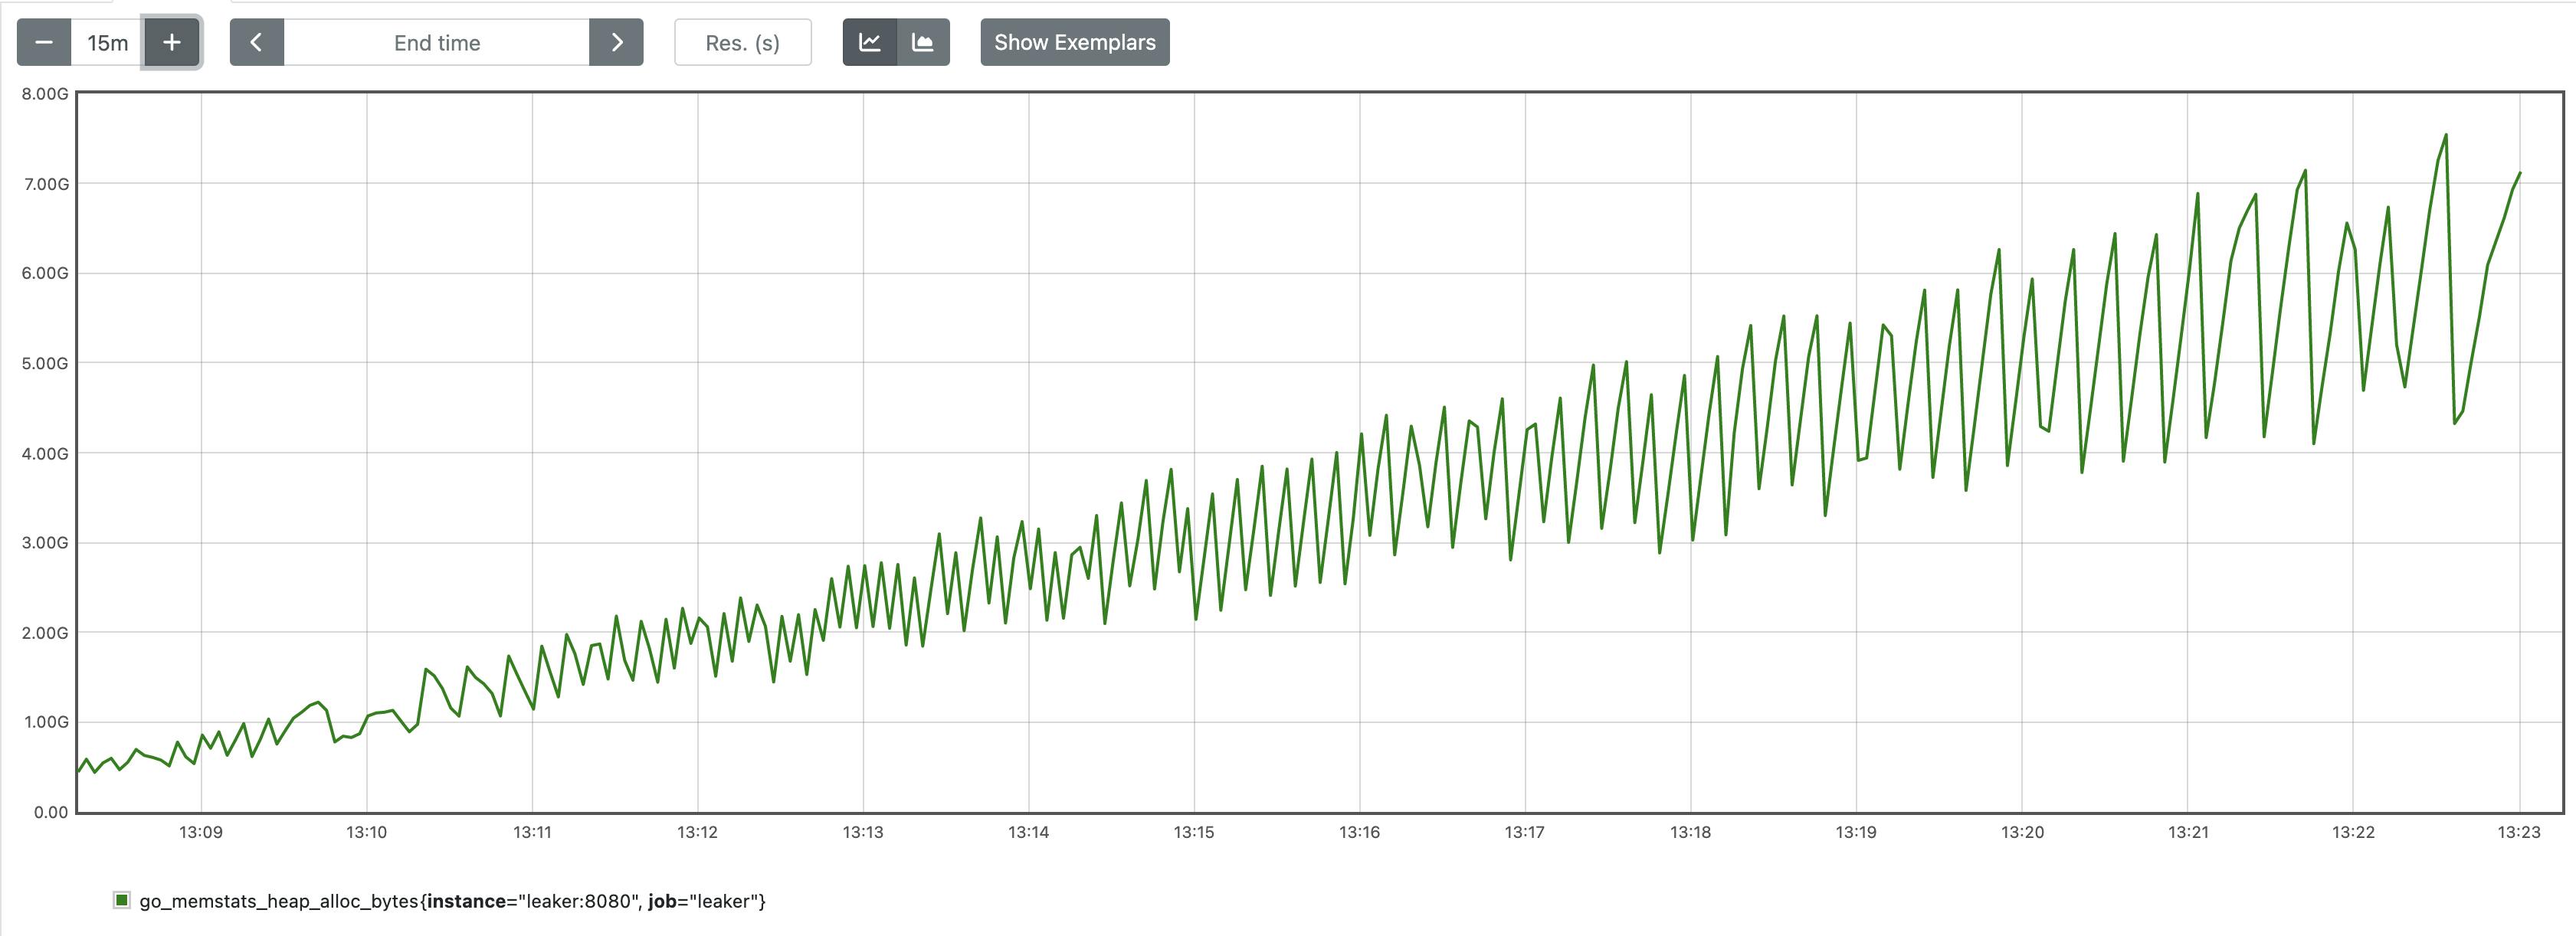Focus the End time input field
This screenshot has width=2576, height=936.
pyautogui.click(x=437, y=42)
